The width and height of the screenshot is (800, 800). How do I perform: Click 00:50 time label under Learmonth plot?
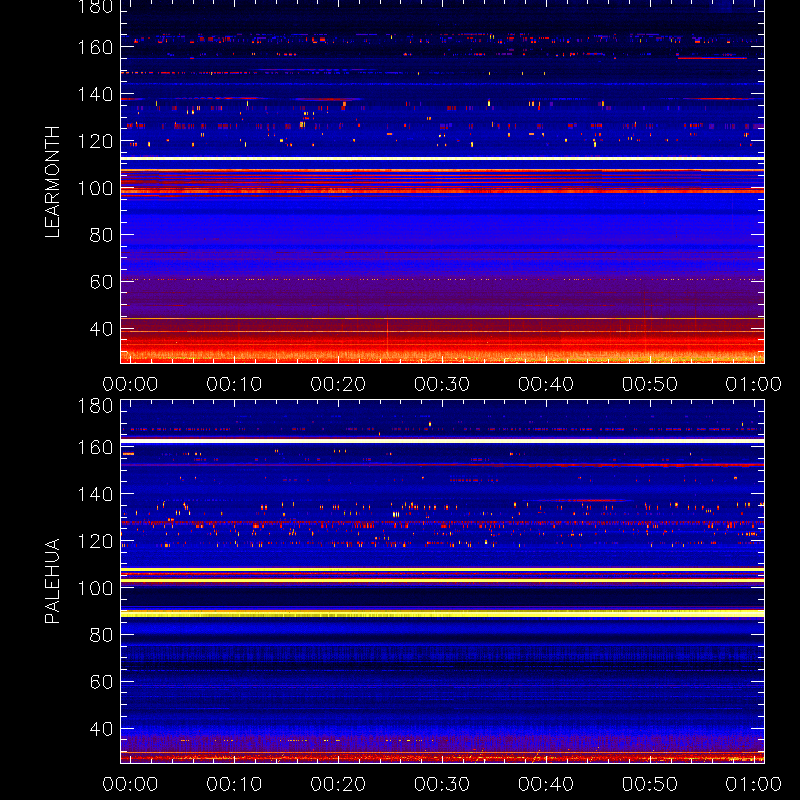pyautogui.click(x=650, y=384)
